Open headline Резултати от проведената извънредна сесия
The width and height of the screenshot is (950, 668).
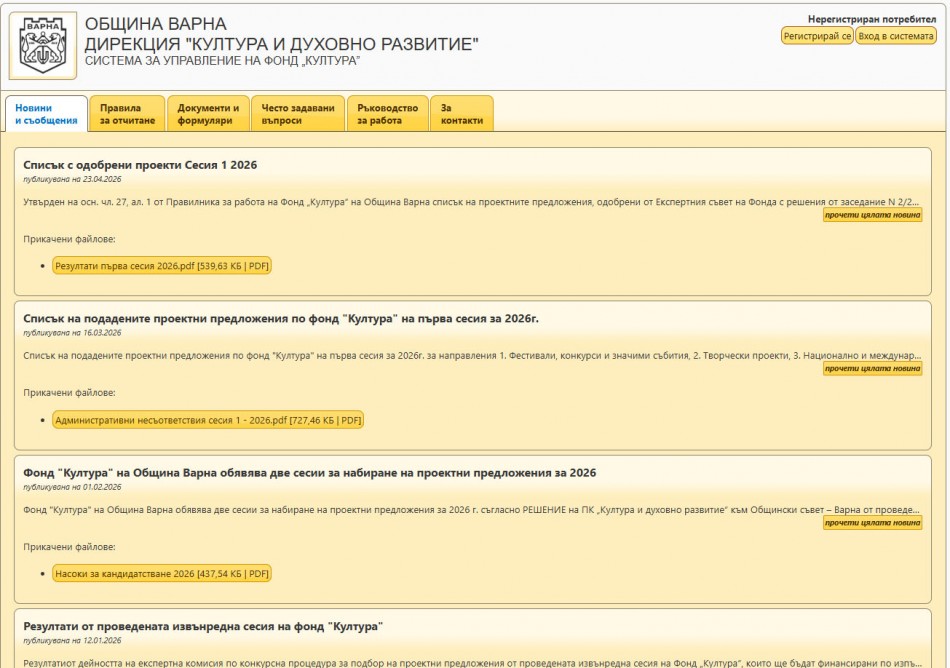pos(203,627)
